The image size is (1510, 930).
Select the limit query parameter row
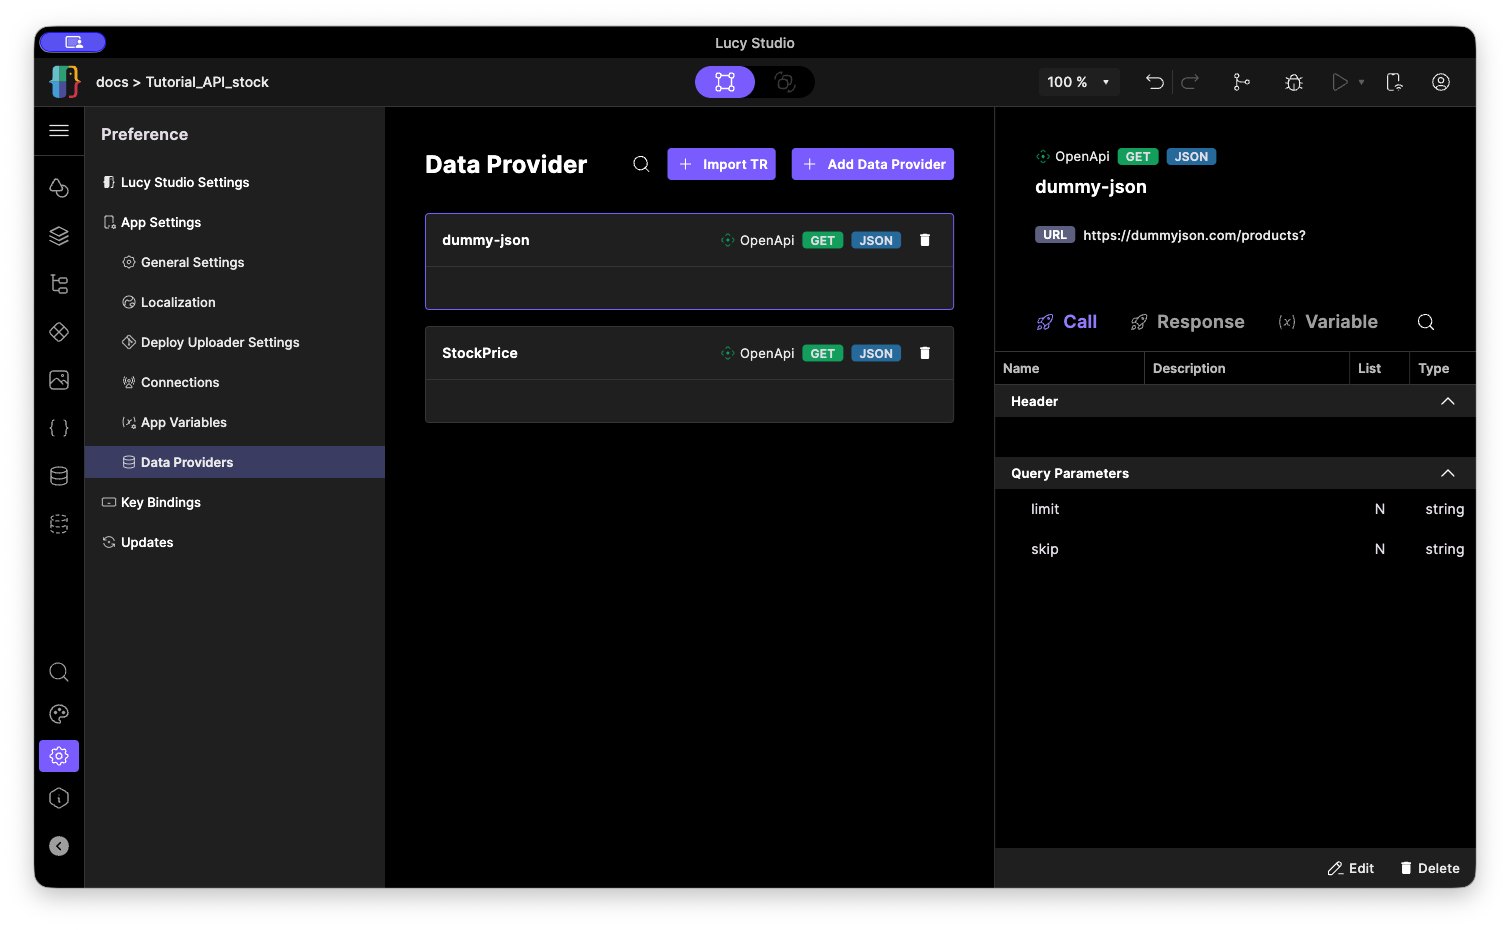[x=1235, y=509]
